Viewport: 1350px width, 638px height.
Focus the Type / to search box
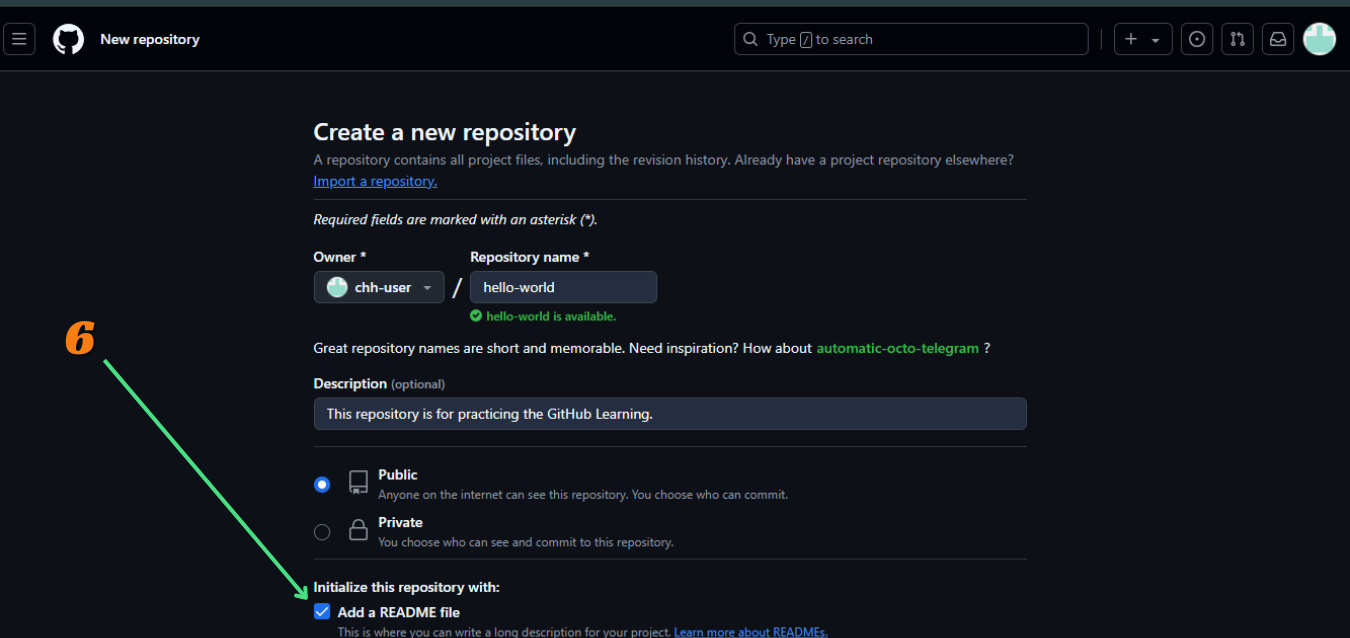920,39
